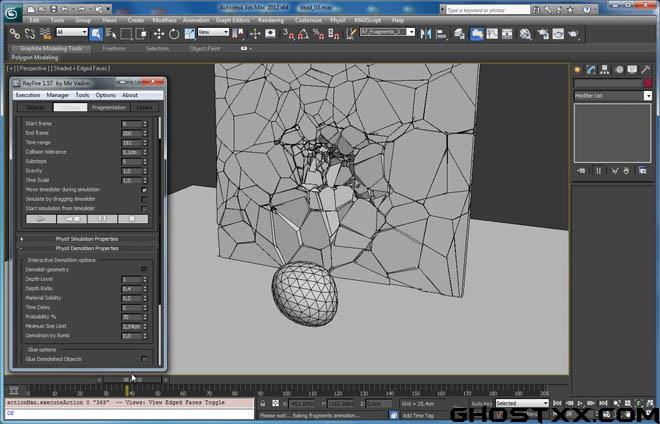Click RayFire simulation pause button
The height and width of the screenshot is (424, 660).
click(102, 219)
